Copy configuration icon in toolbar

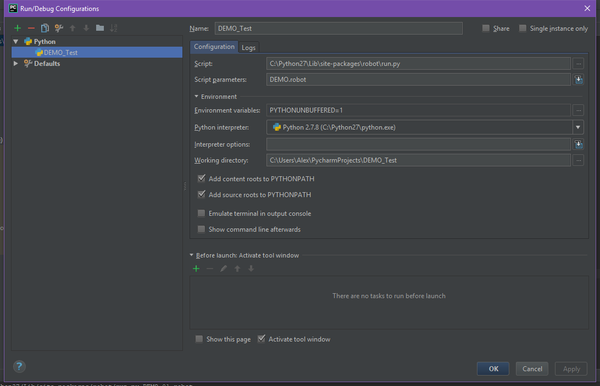click(x=45, y=28)
